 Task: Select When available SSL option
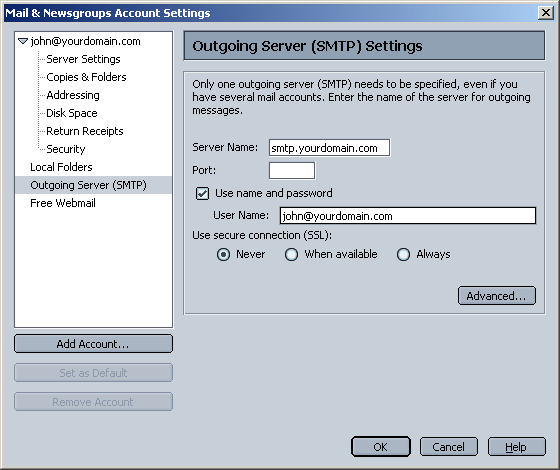(291, 255)
